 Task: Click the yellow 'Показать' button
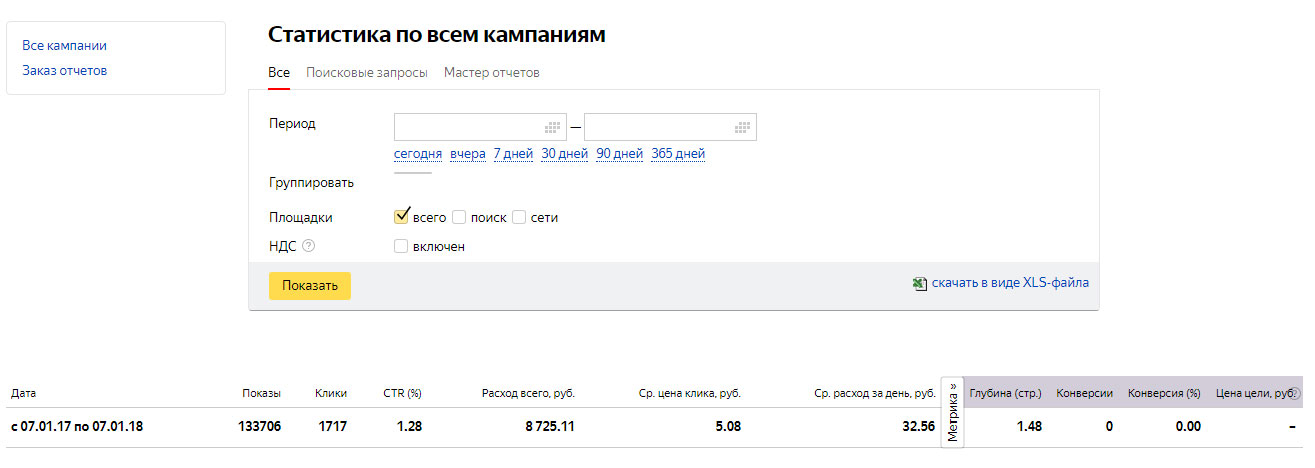310,285
